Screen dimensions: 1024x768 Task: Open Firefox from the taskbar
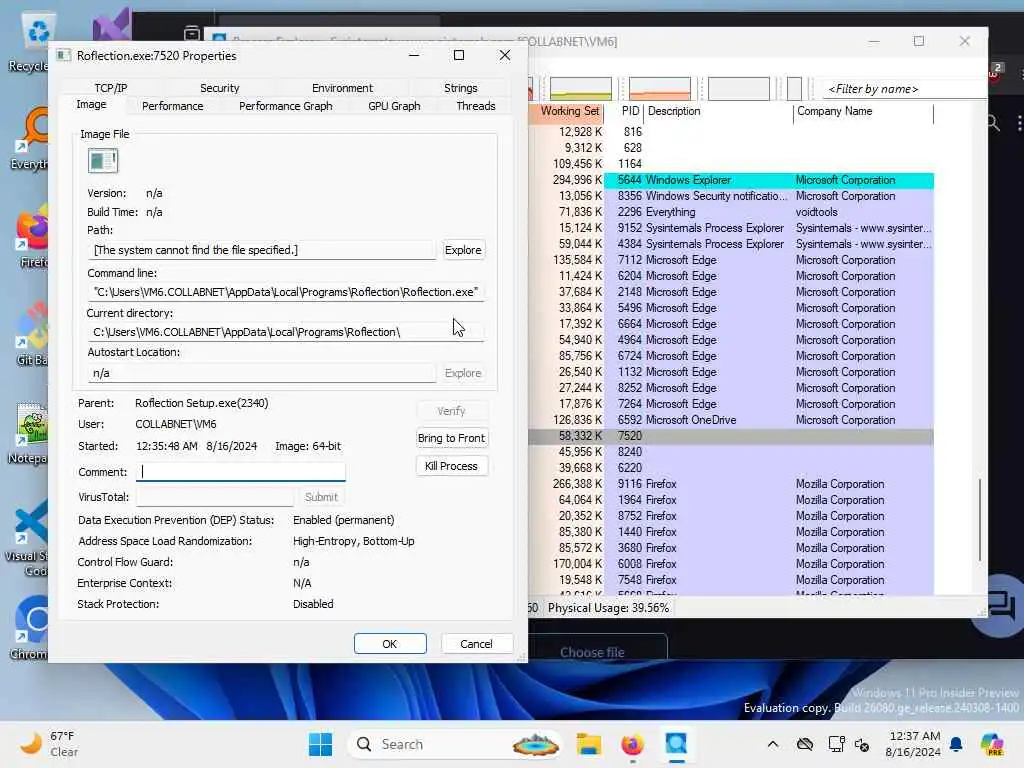point(632,744)
